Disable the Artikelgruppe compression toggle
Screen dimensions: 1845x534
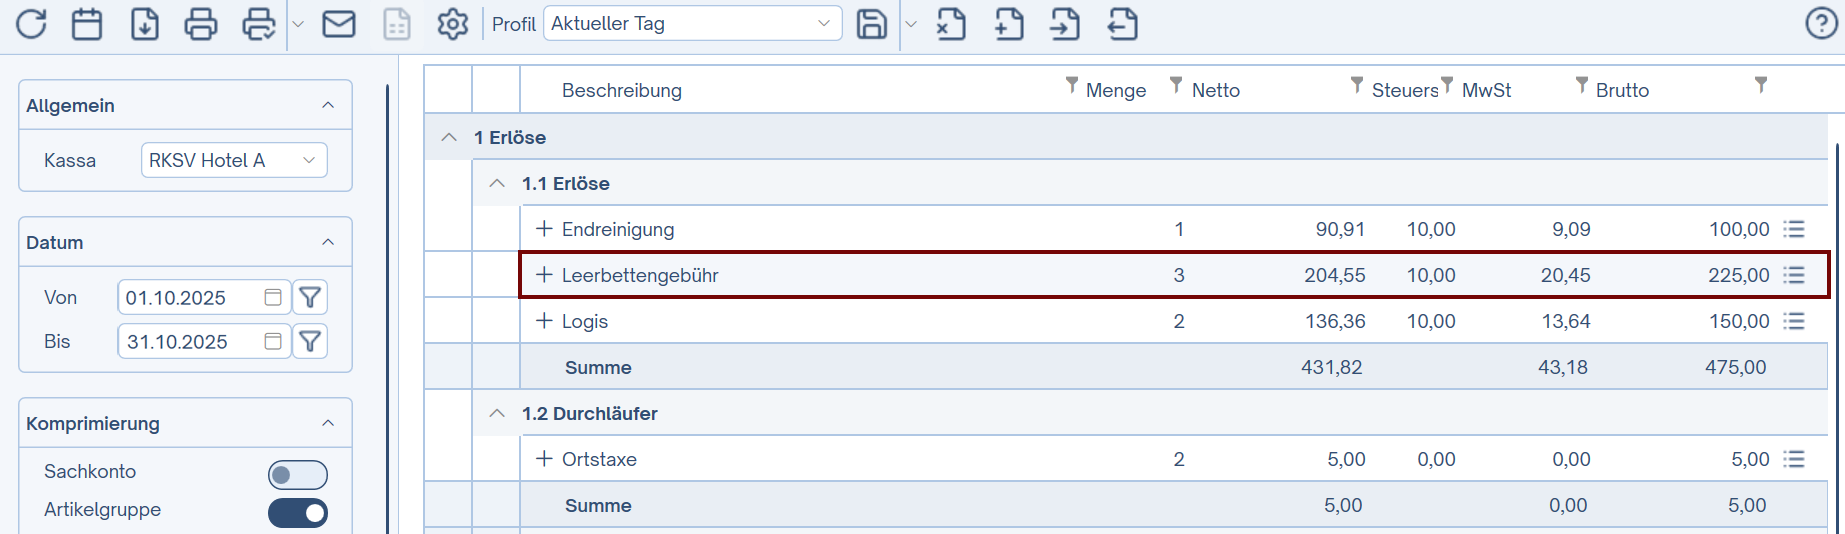(x=297, y=512)
